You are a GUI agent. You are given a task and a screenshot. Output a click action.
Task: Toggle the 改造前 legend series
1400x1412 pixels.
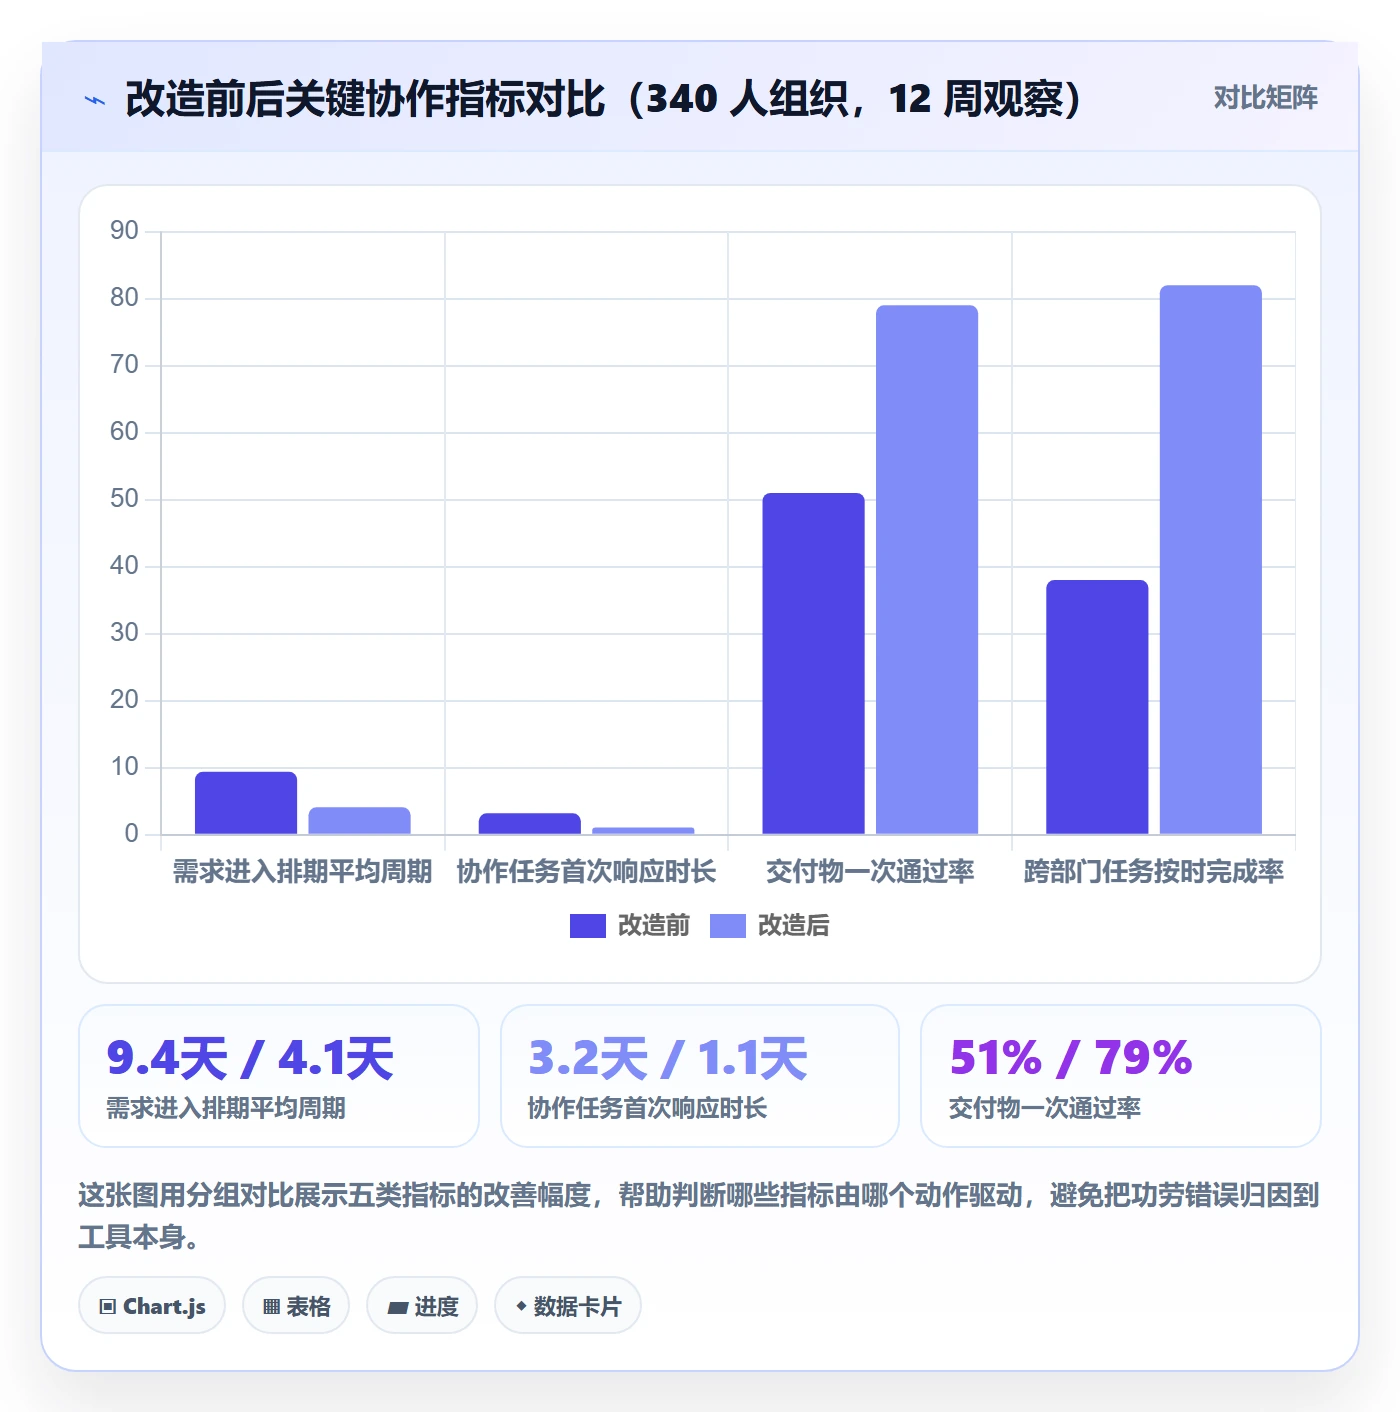tap(630, 926)
